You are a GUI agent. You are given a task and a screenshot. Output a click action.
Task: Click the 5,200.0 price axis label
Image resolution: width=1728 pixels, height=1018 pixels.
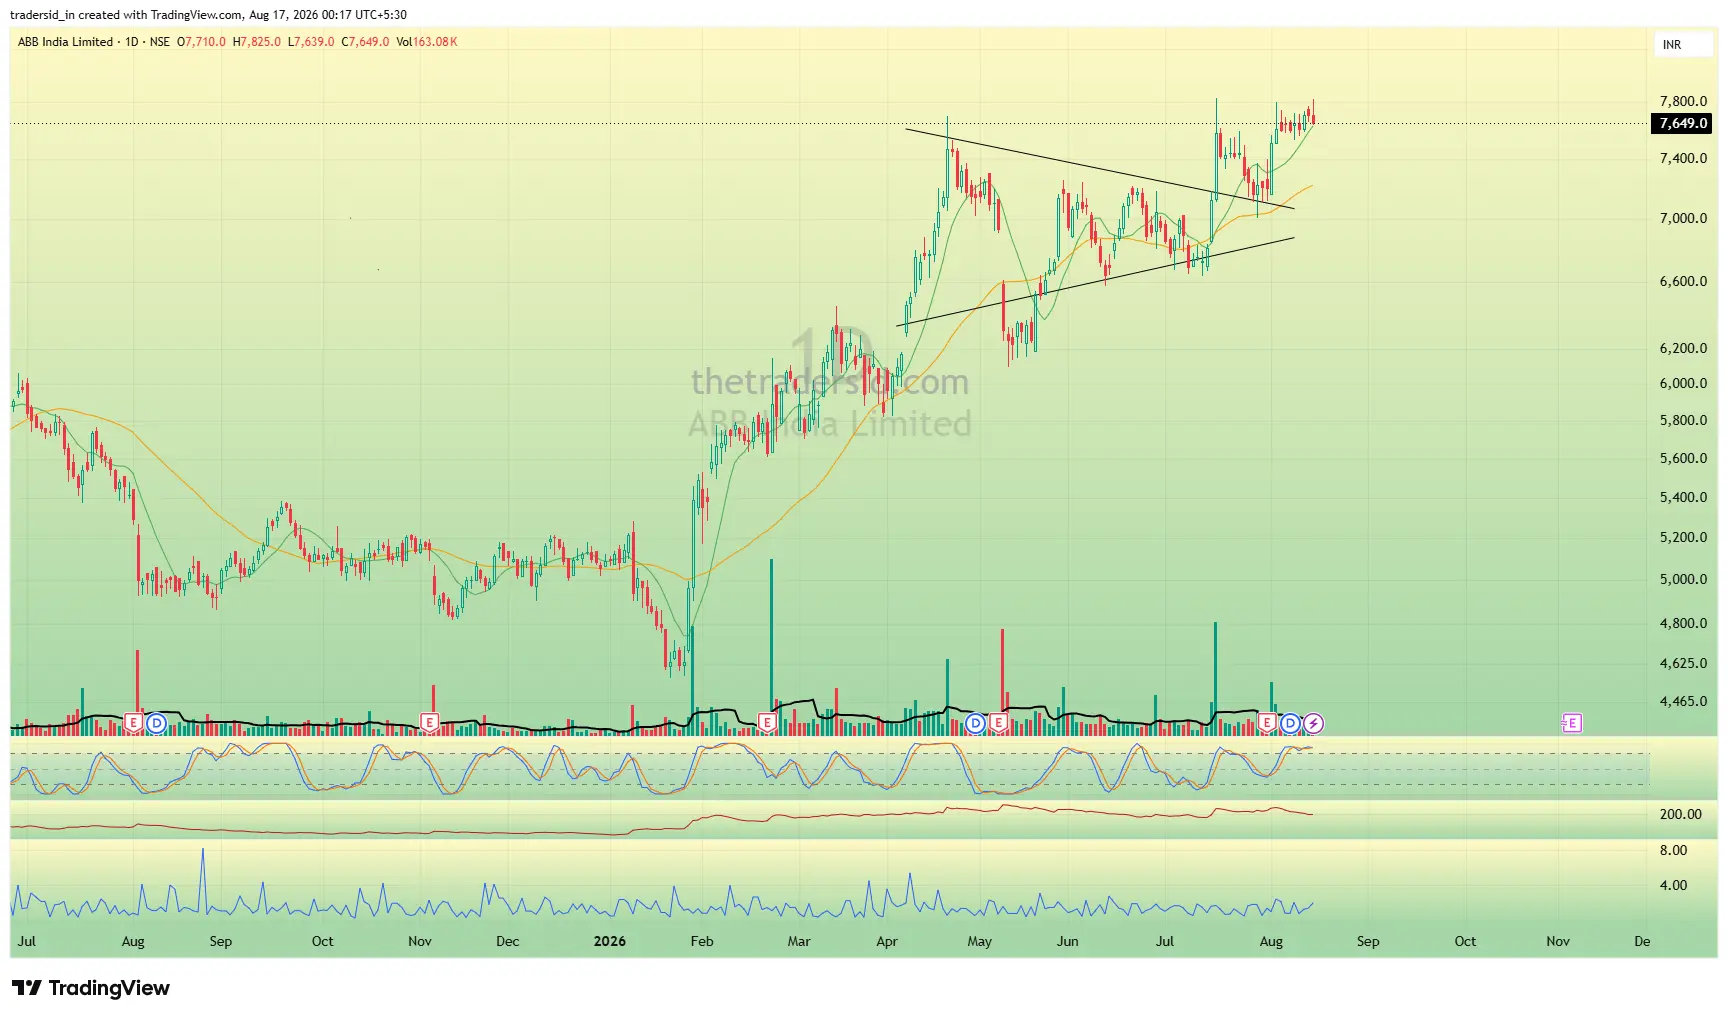[1683, 537]
